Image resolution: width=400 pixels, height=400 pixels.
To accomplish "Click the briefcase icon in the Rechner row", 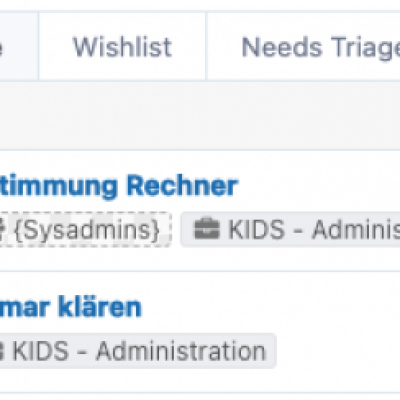I will 207,229.
